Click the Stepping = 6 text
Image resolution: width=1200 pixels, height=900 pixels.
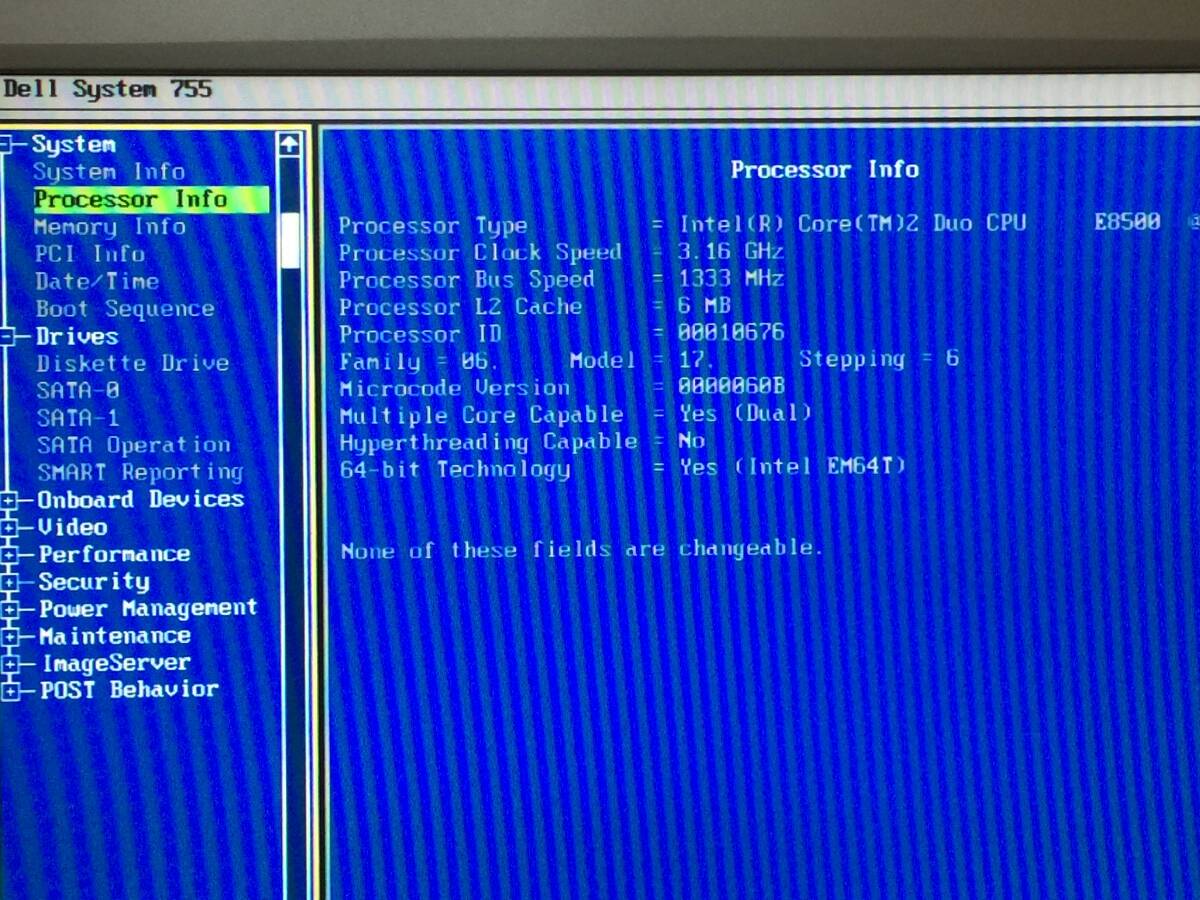(x=878, y=359)
